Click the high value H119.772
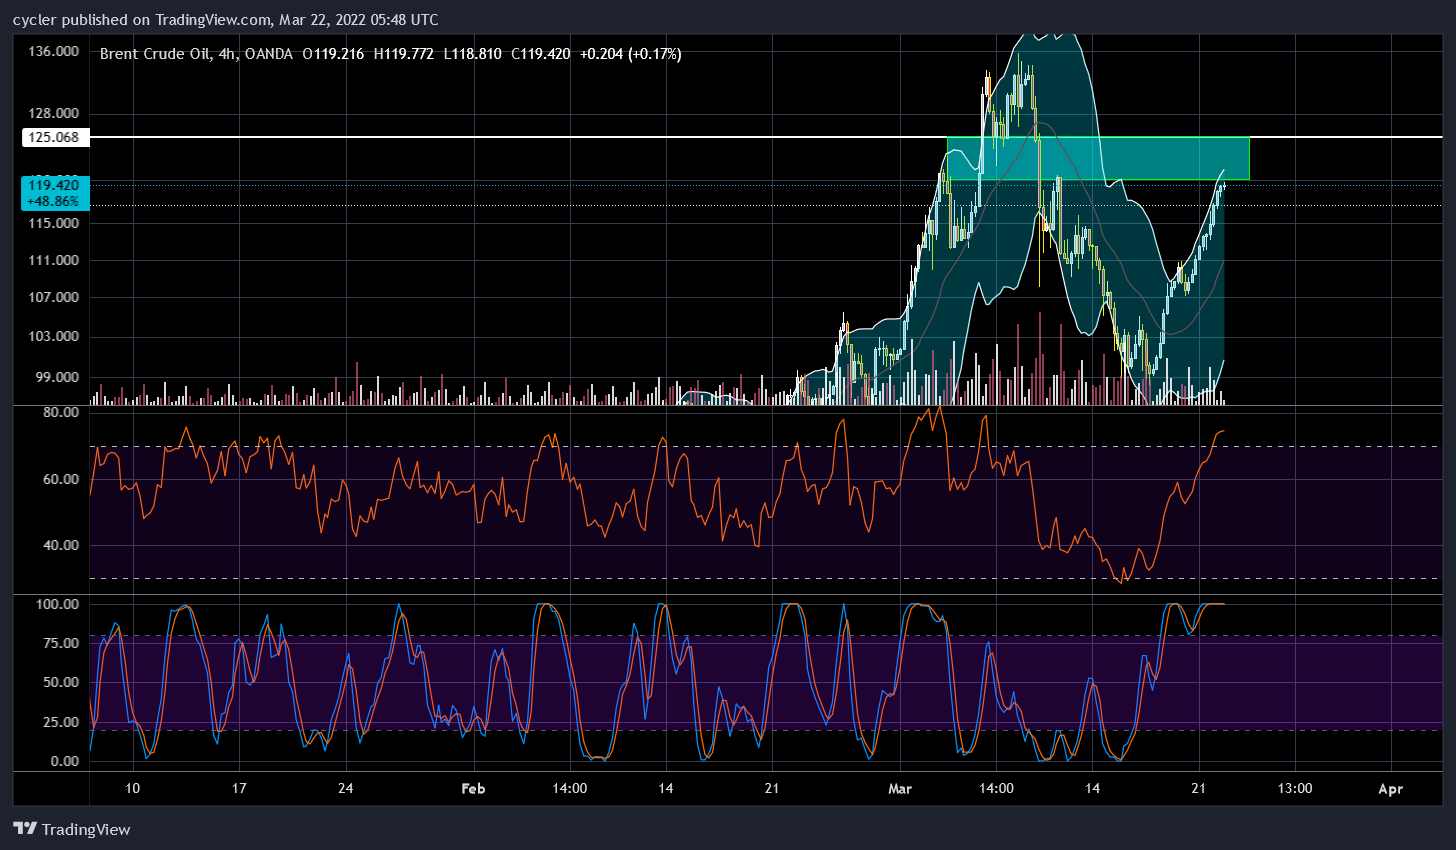This screenshot has height=850, width=1456. pyautogui.click(x=403, y=54)
